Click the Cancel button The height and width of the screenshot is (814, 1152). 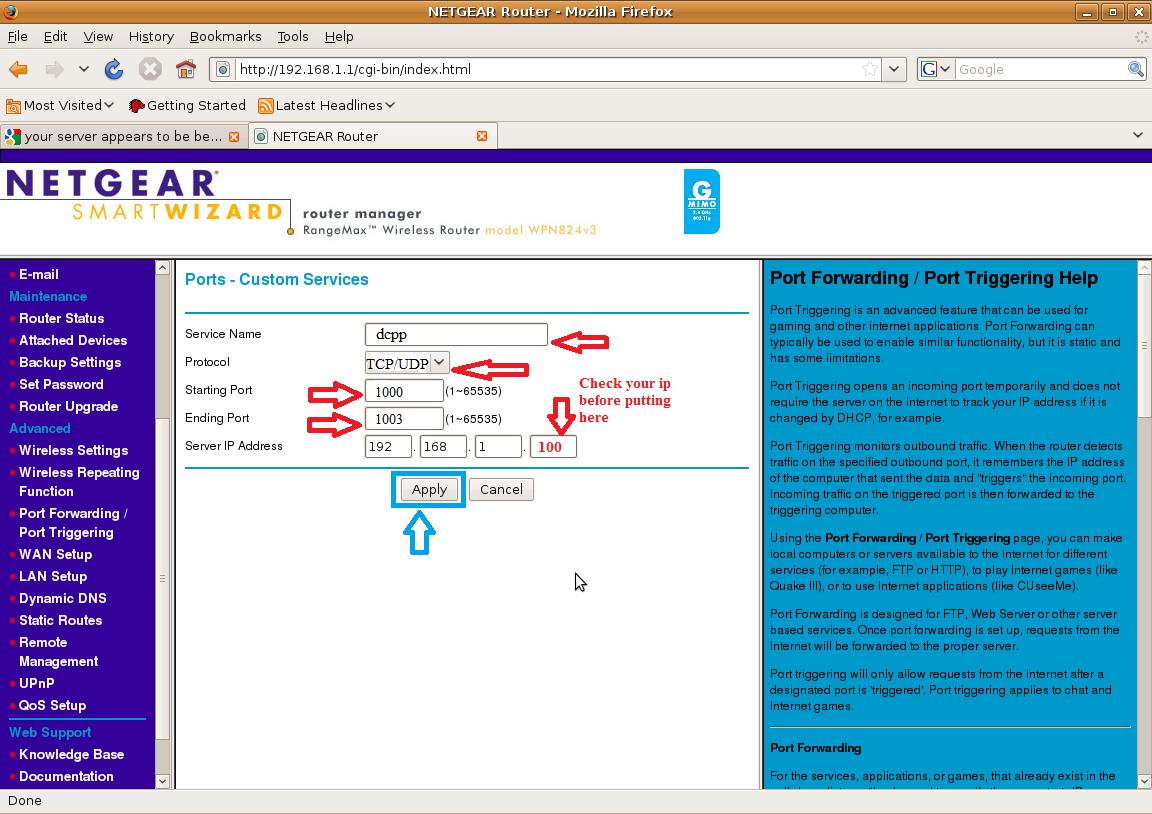click(501, 489)
